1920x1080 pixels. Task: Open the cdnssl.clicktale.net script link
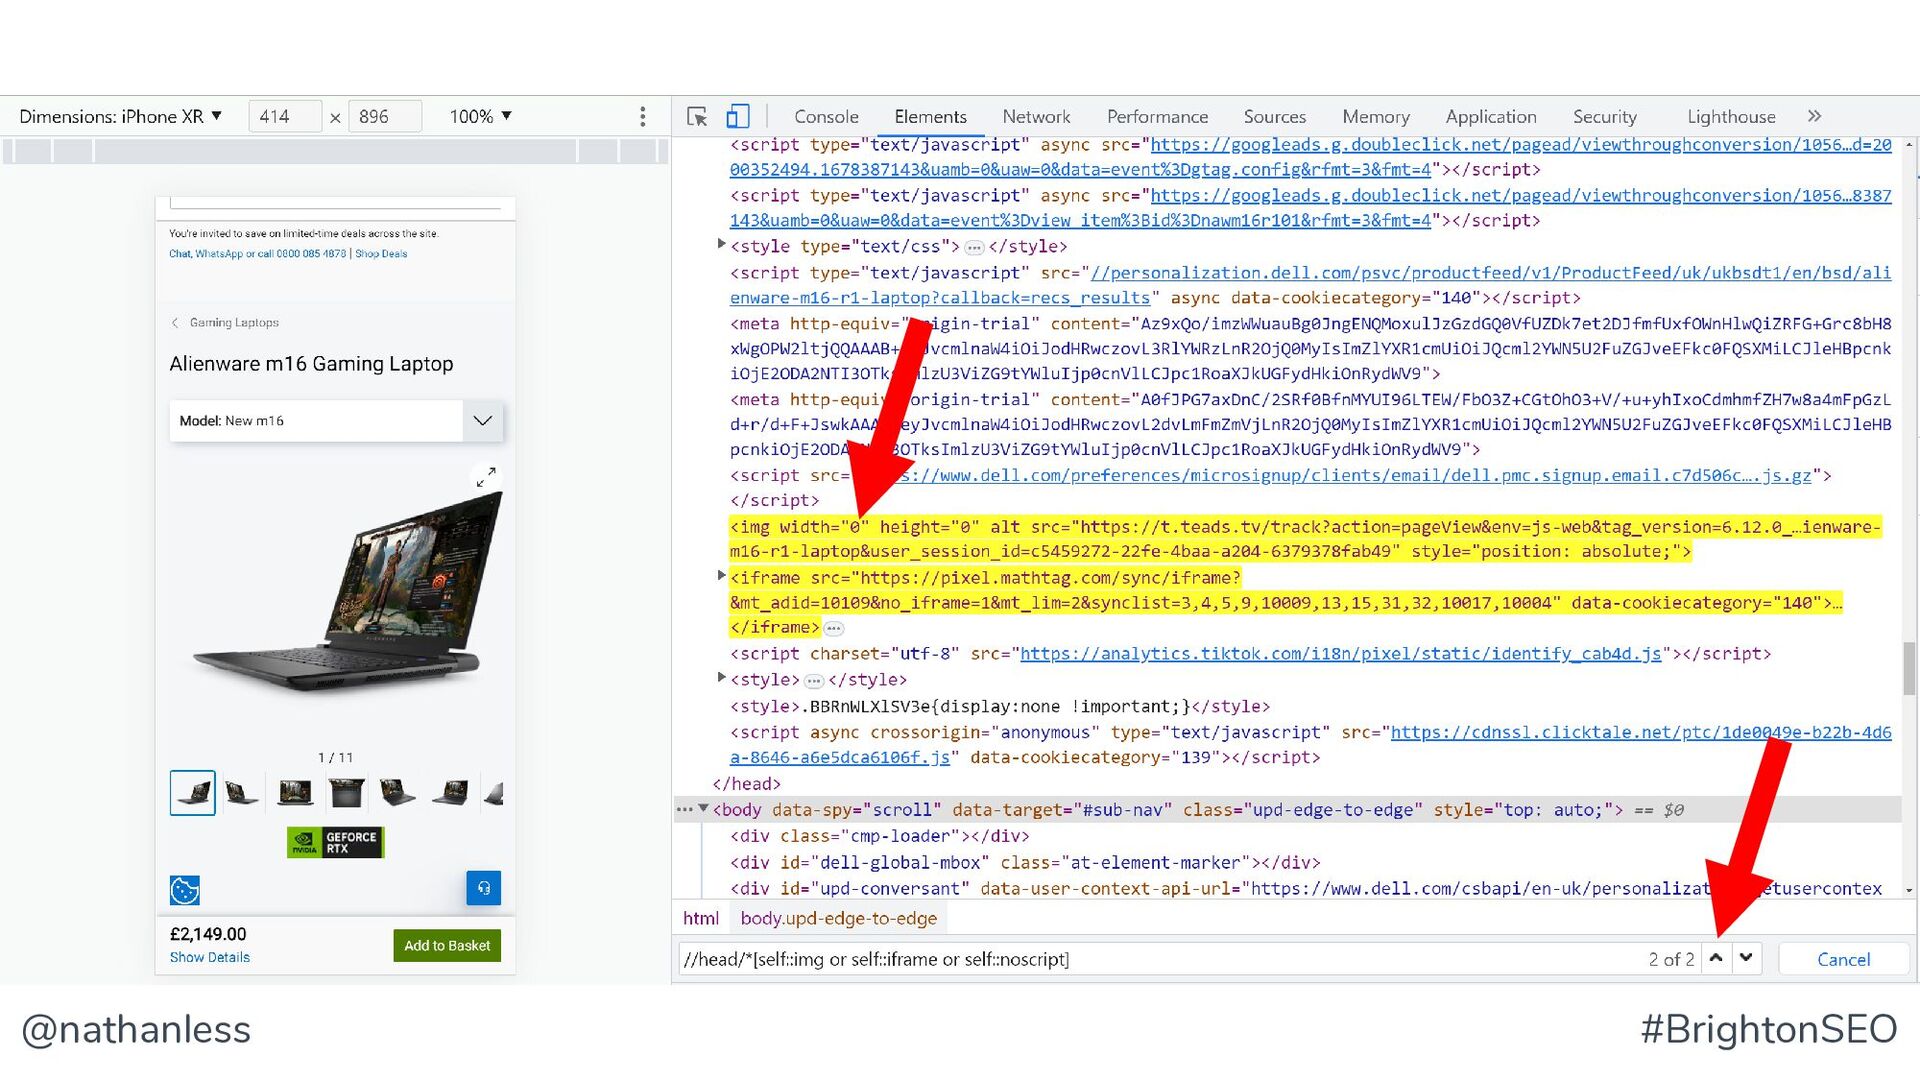(x=1310, y=745)
